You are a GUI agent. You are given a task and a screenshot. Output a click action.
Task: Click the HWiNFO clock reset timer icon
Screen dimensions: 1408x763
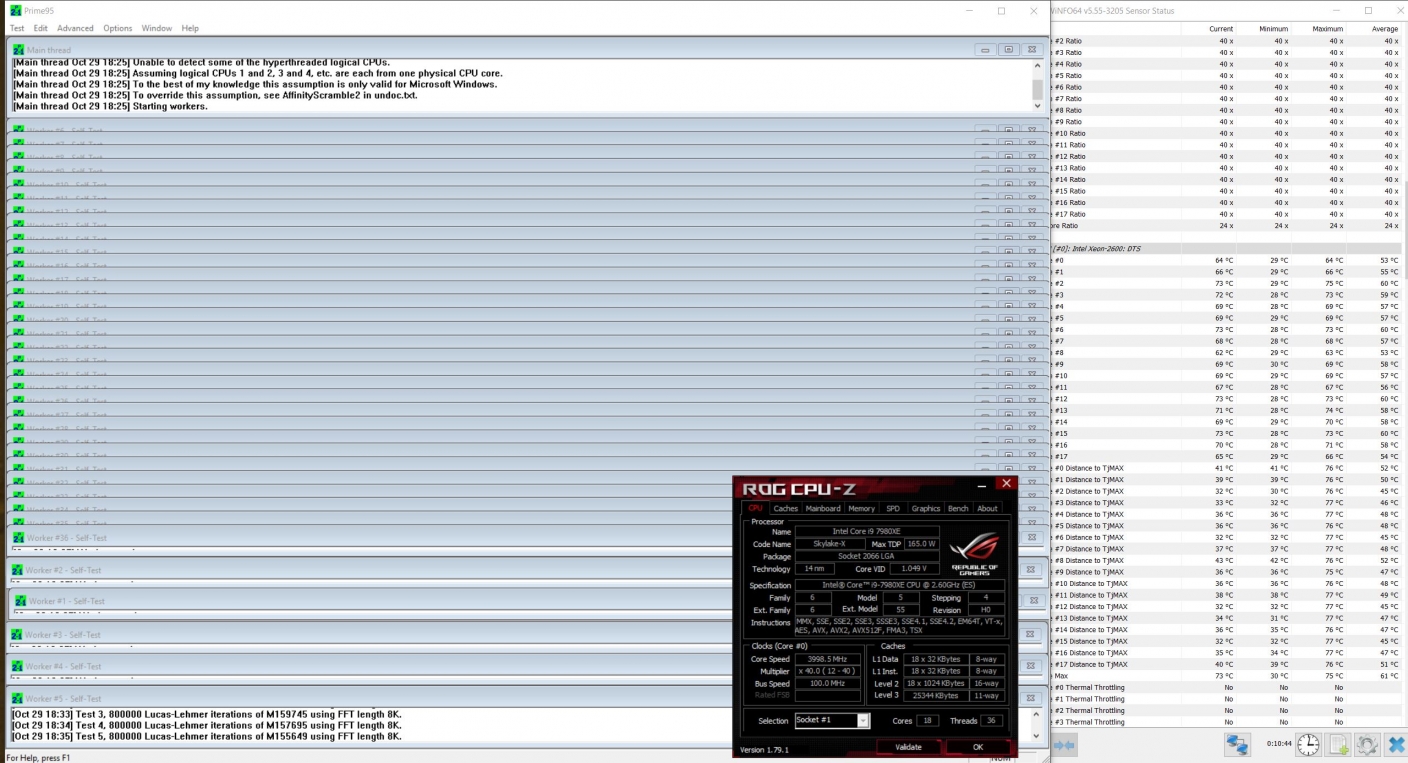(1309, 744)
